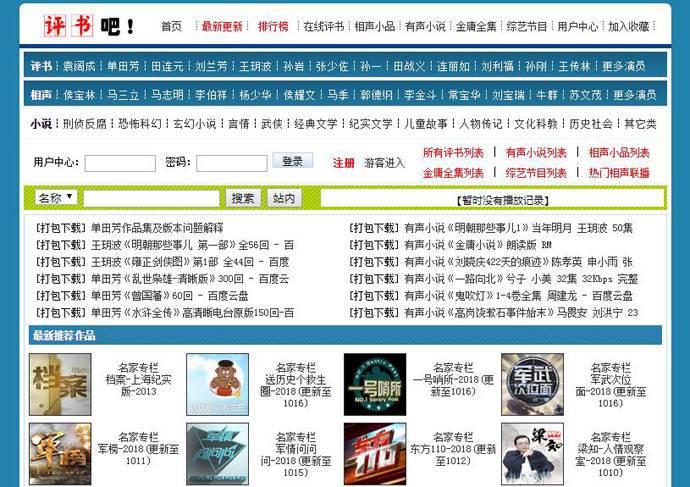Open the 军武次位面 cover thumbnail
Image resolution: width=690 pixels, height=487 pixels.
pyautogui.click(x=532, y=384)
